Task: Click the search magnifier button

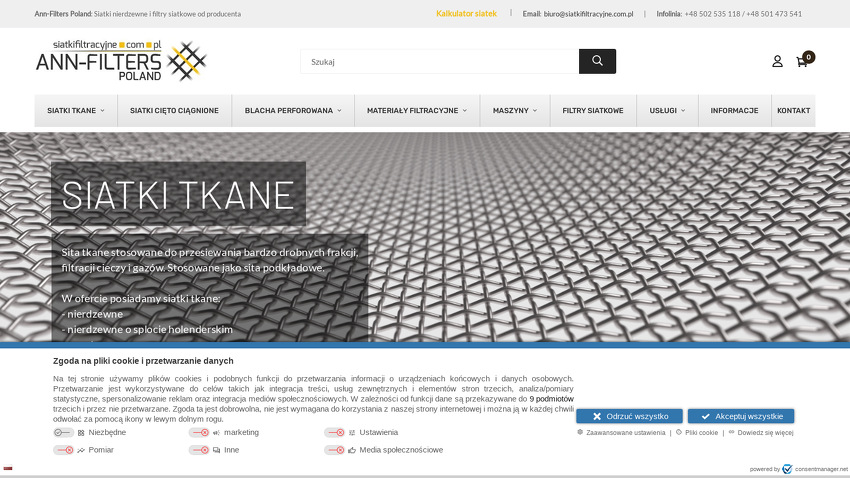Action: (597, 61)
